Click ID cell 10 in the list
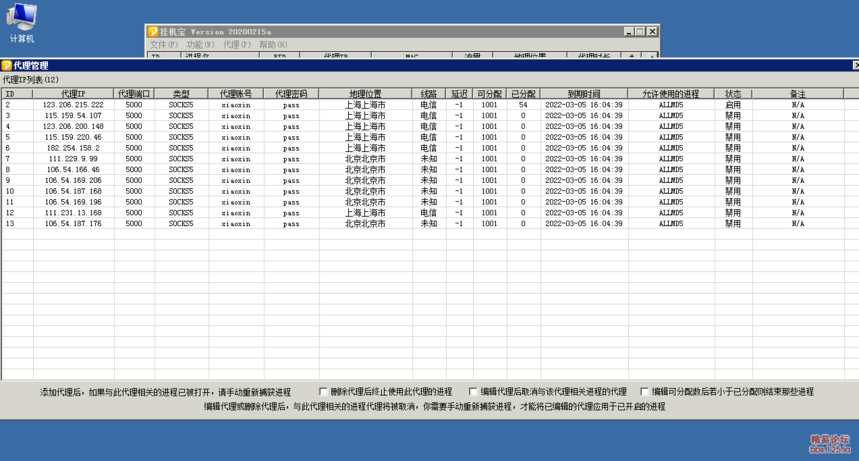Screen dimensions: 859x461 click(10, 191)
